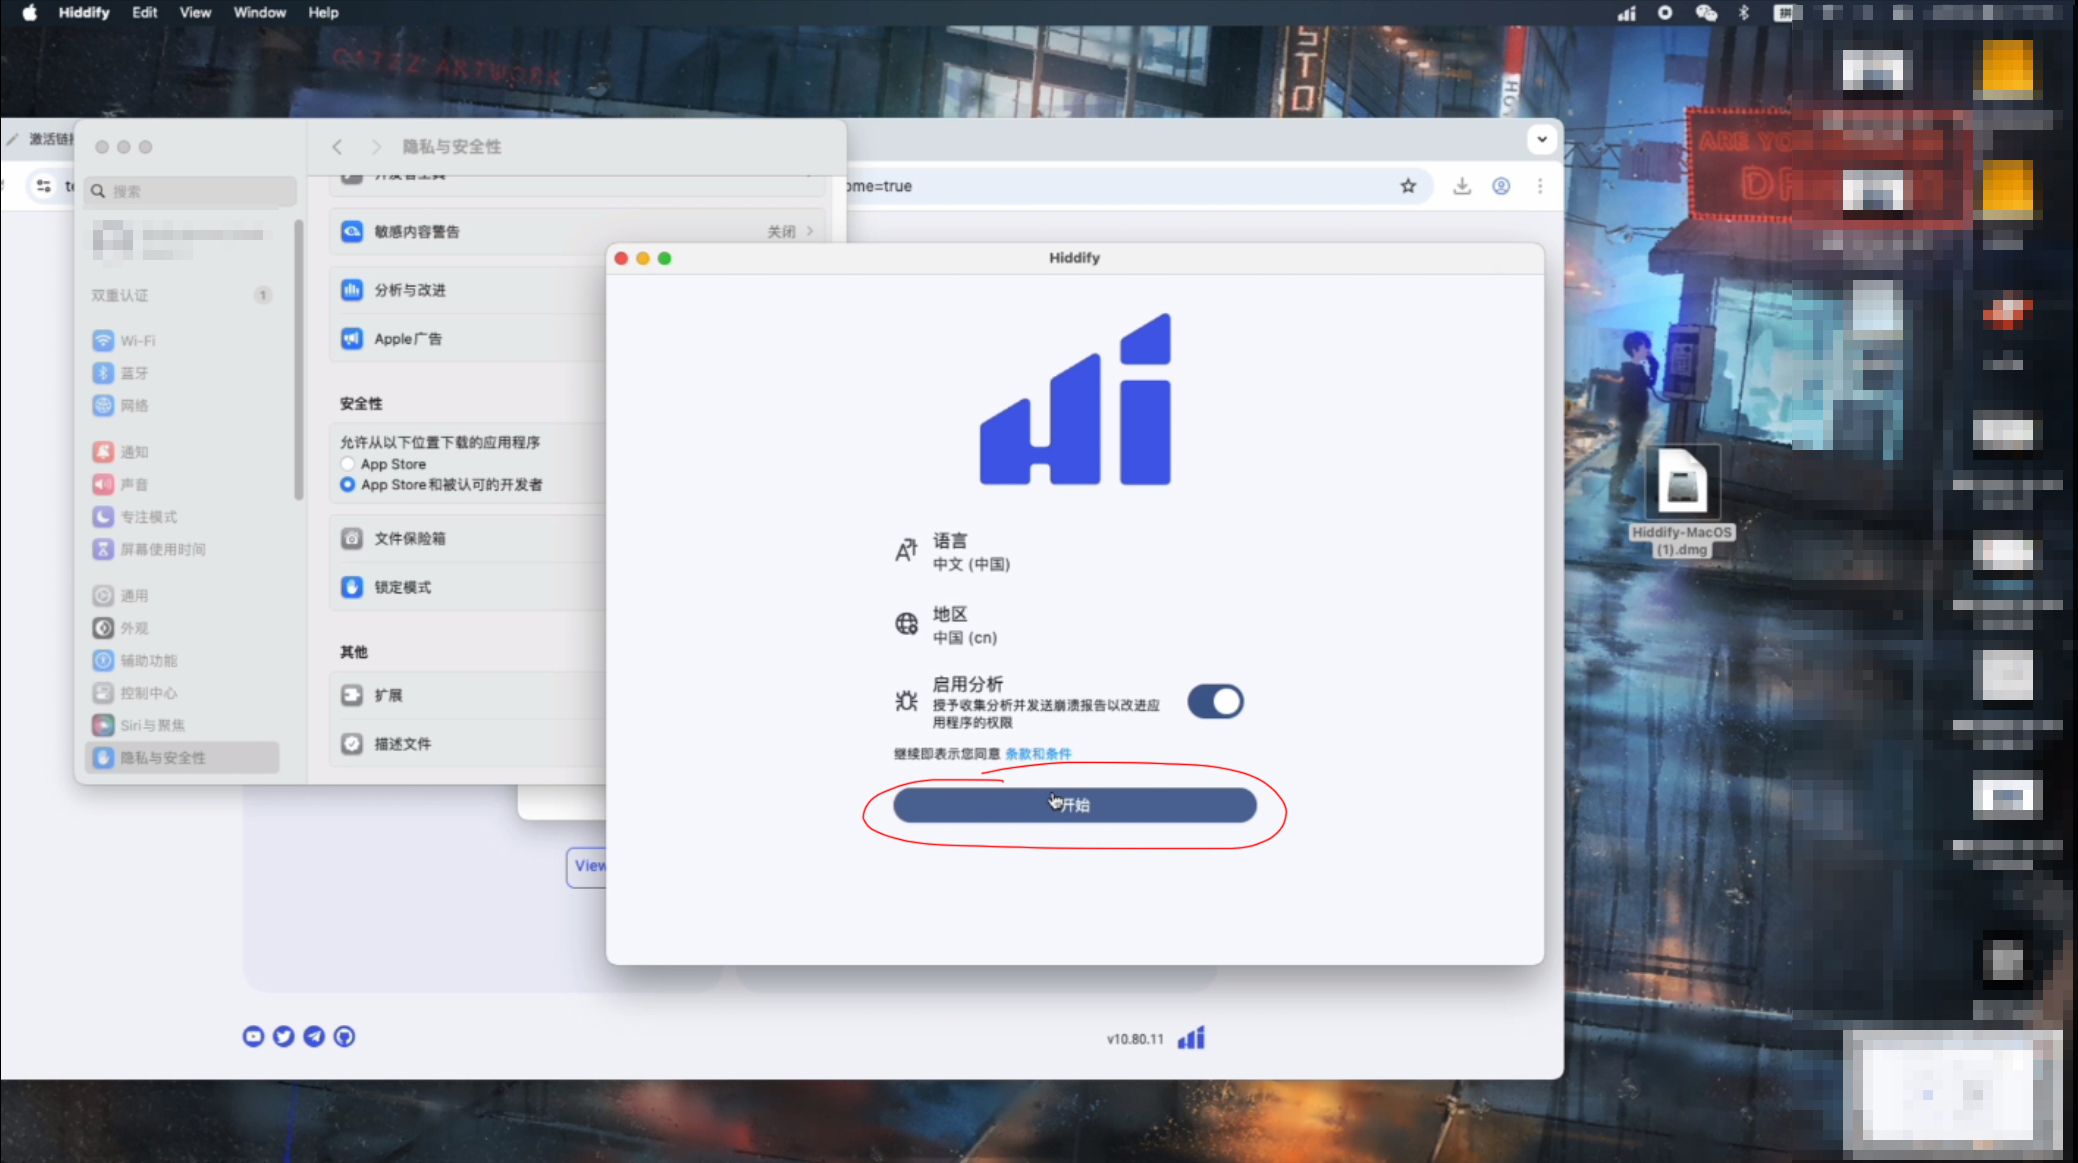Open 描述文件 profiles settings row
The height and width of the screenshot is (1163, 2078).
pyautogui.click(x=468, y=744)
